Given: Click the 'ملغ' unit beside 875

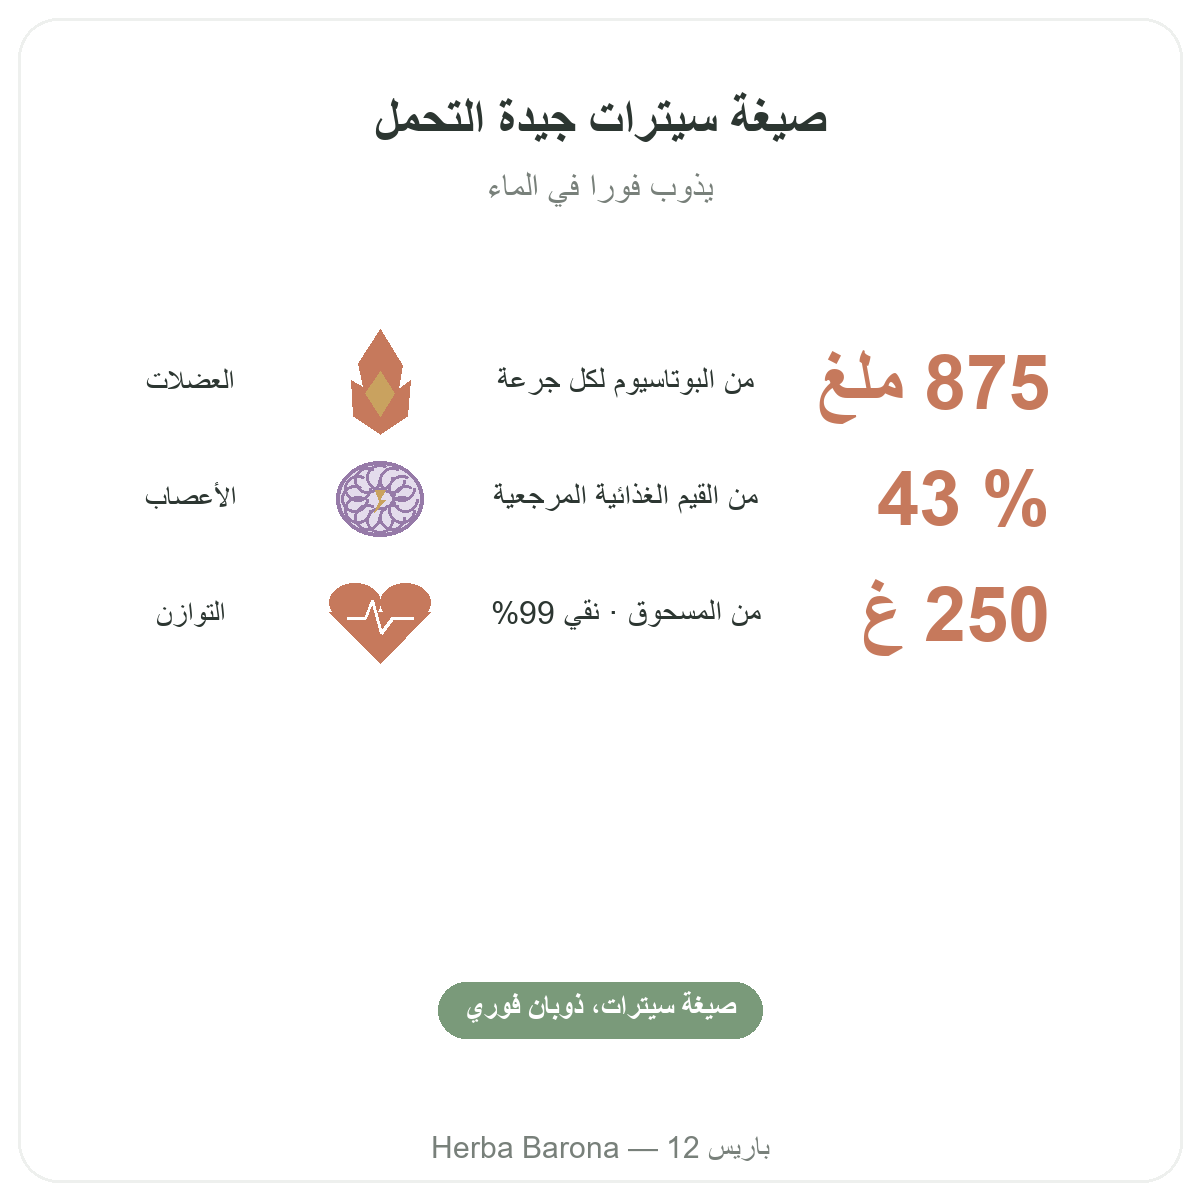Looking at the screenshot, I should pos(862,386).
